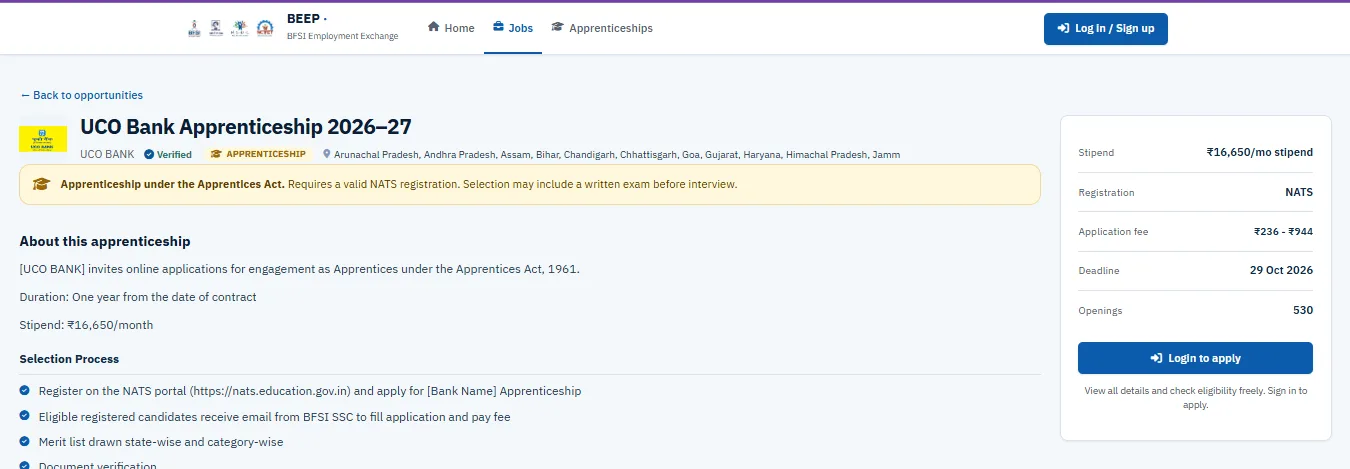1350x469 pixels.
Task: Click the location pin icon
Action: click(x=327, y=154)
